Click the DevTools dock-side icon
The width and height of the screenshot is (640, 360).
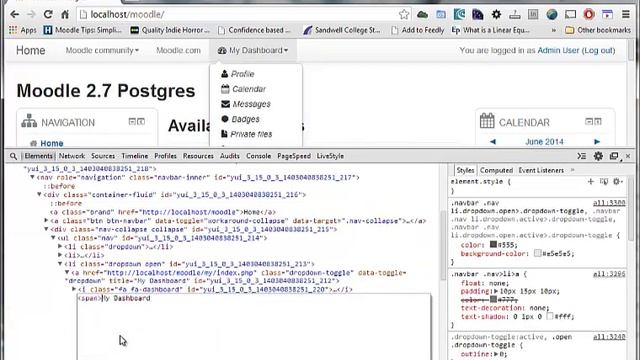pyautogui.click(x=614, y=156)
